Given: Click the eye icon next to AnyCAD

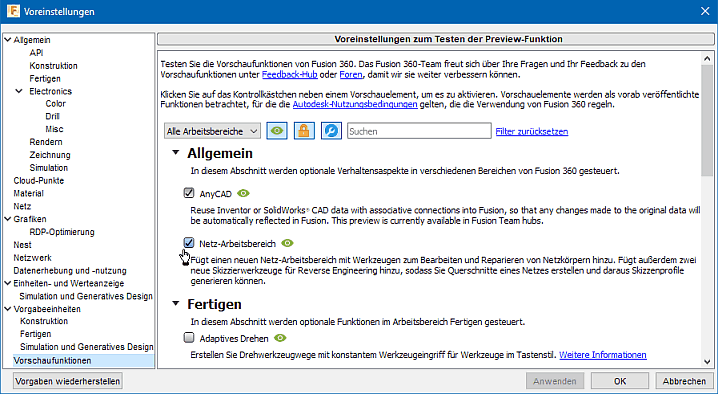Looking at the screenshot, I should (244, 193).
